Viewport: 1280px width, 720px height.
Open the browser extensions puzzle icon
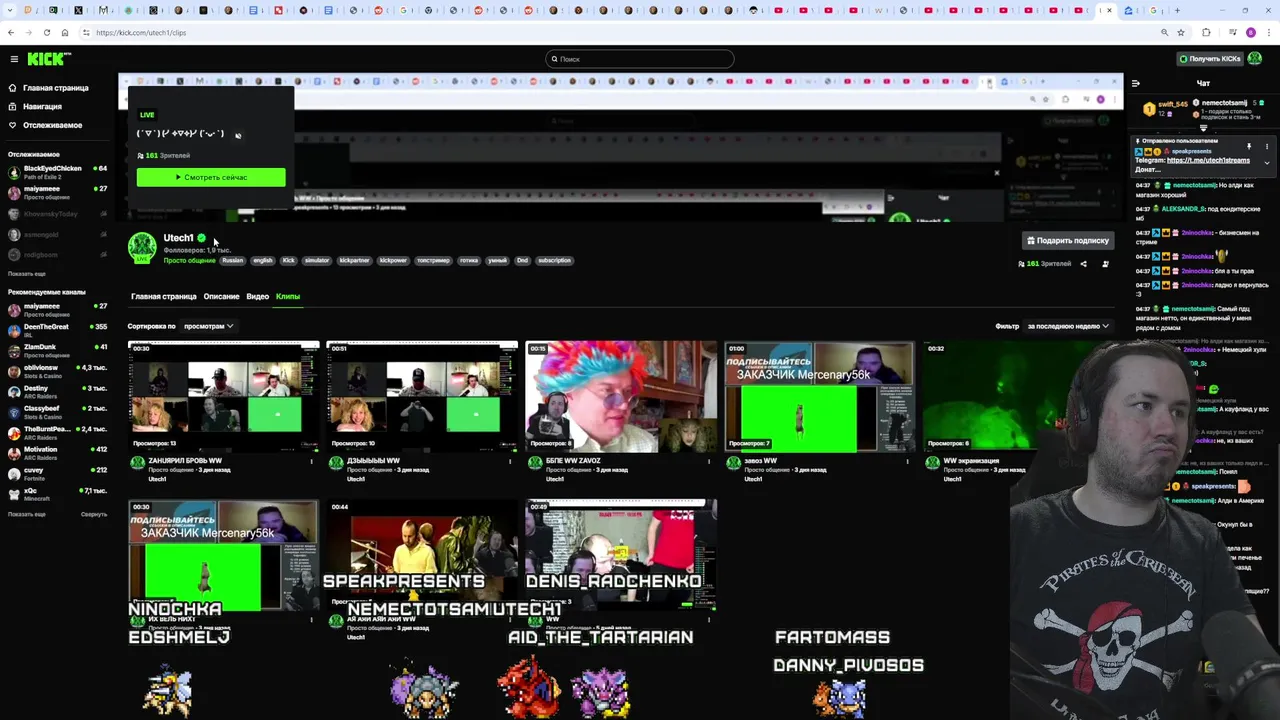(1206, 33)
